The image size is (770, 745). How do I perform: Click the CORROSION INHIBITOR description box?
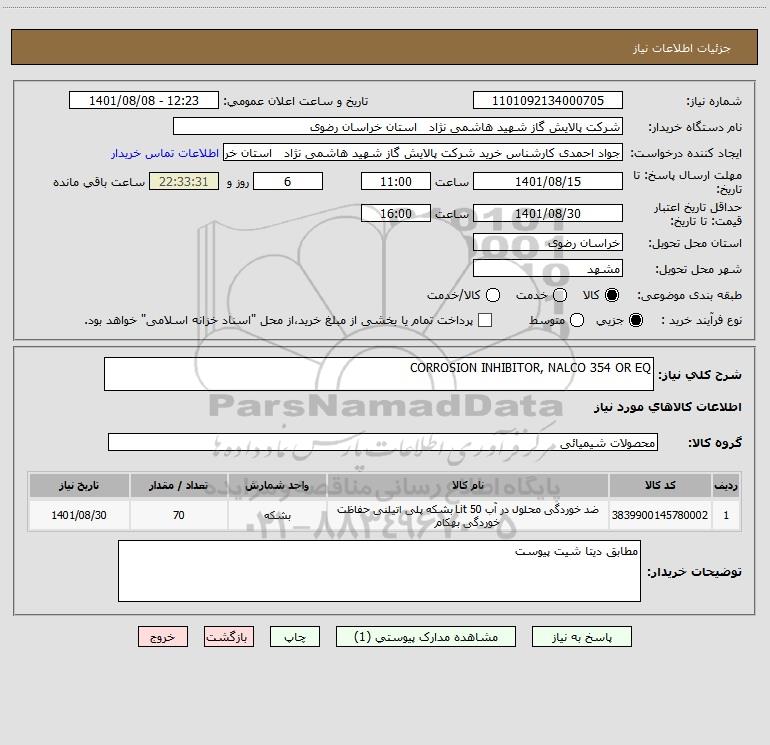[379, 374]
